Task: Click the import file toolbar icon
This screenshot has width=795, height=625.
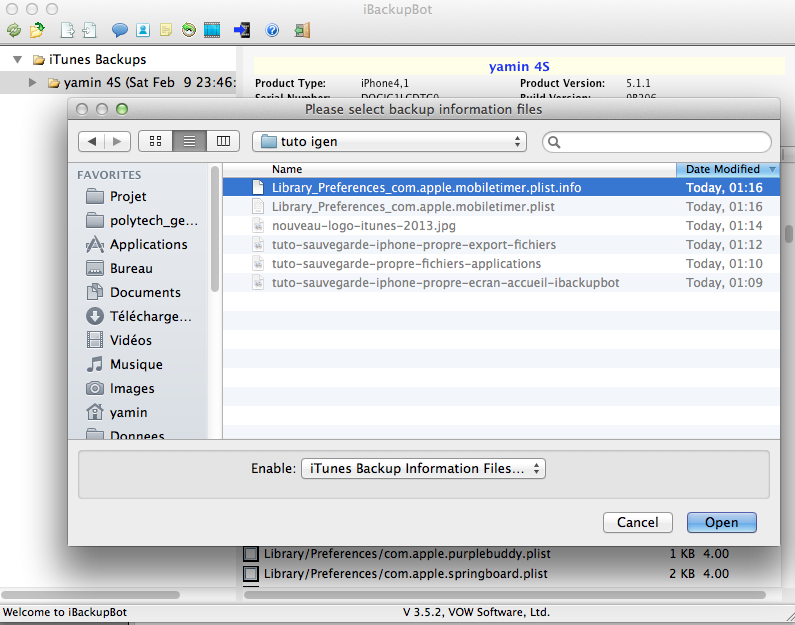Action: [x=90, y=30]
